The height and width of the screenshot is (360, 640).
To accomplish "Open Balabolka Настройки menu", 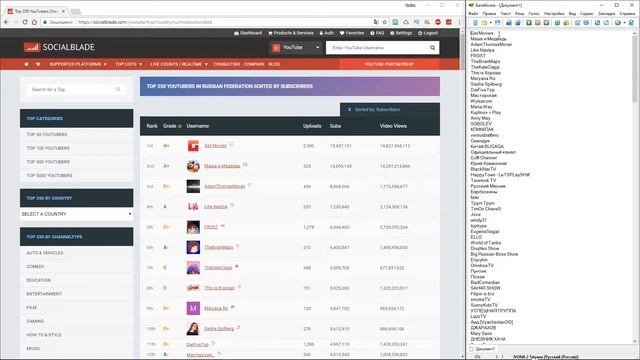I will [554, 13].
